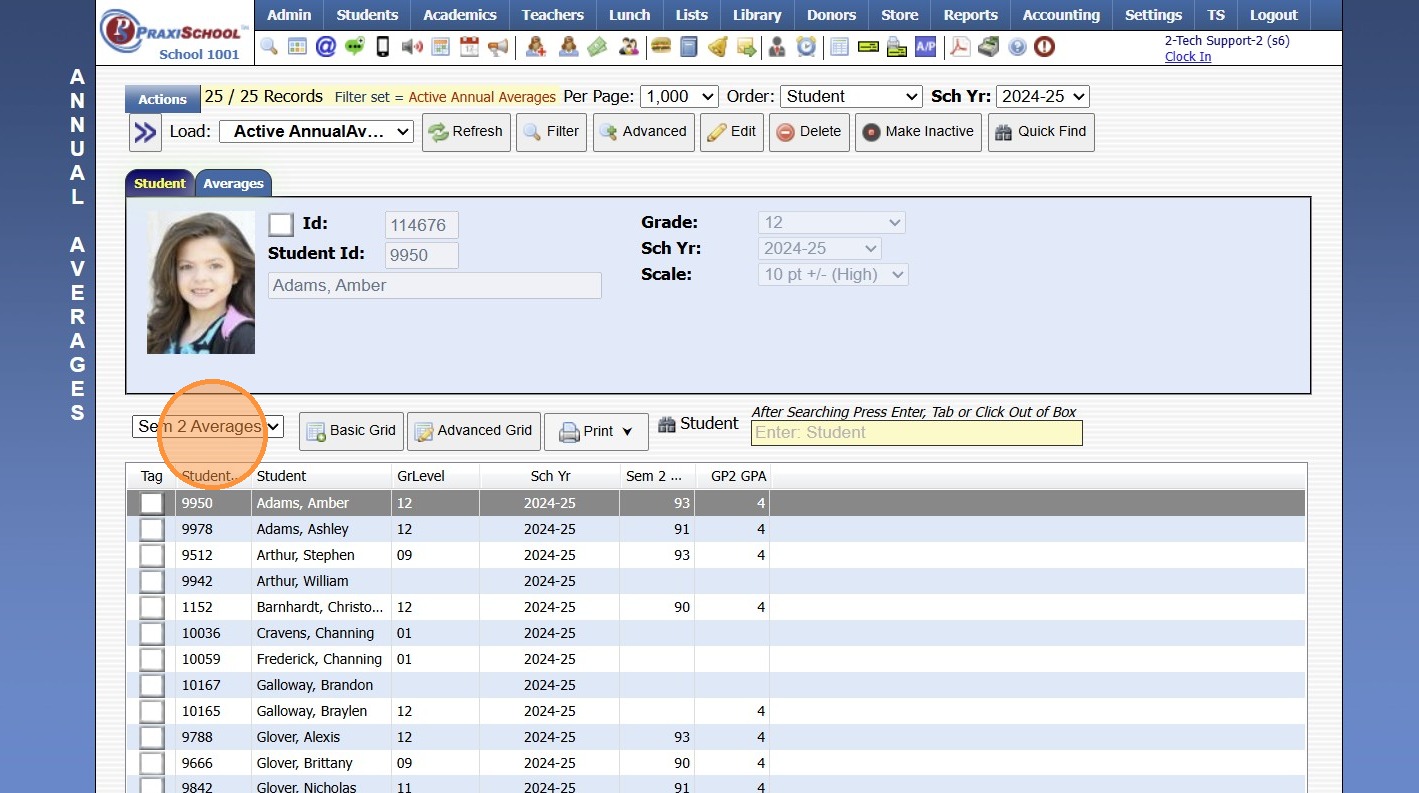
Task: Open the Sem 2 Averages dropdown
Action: tap(208, 427)
